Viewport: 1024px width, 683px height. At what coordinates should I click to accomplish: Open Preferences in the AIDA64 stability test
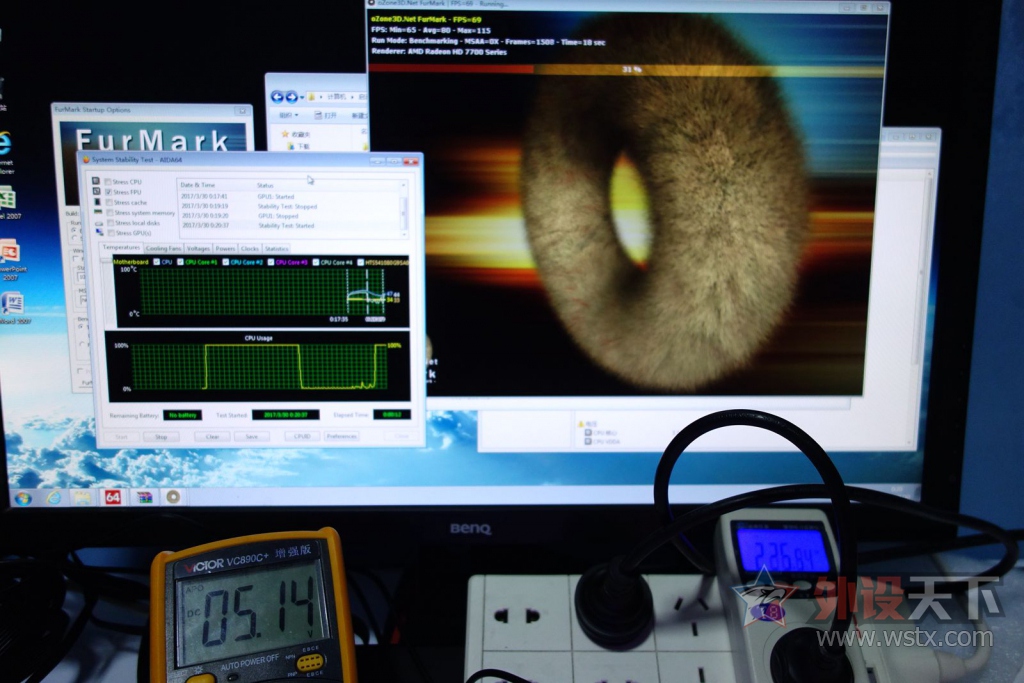tap(342, 436)
